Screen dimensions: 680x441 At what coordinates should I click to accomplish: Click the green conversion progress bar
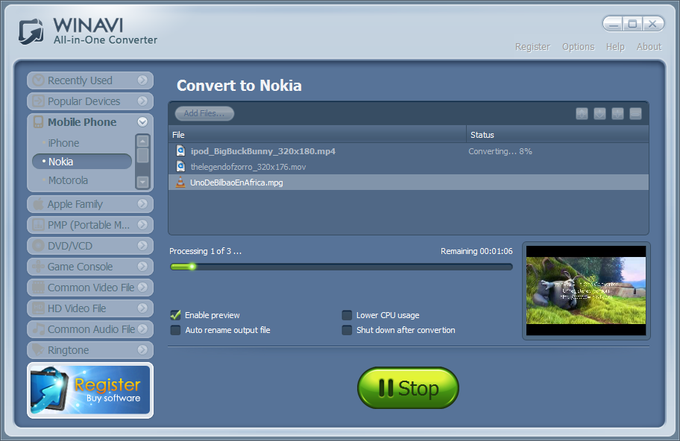pyautogui.click(x=341, y=267)
